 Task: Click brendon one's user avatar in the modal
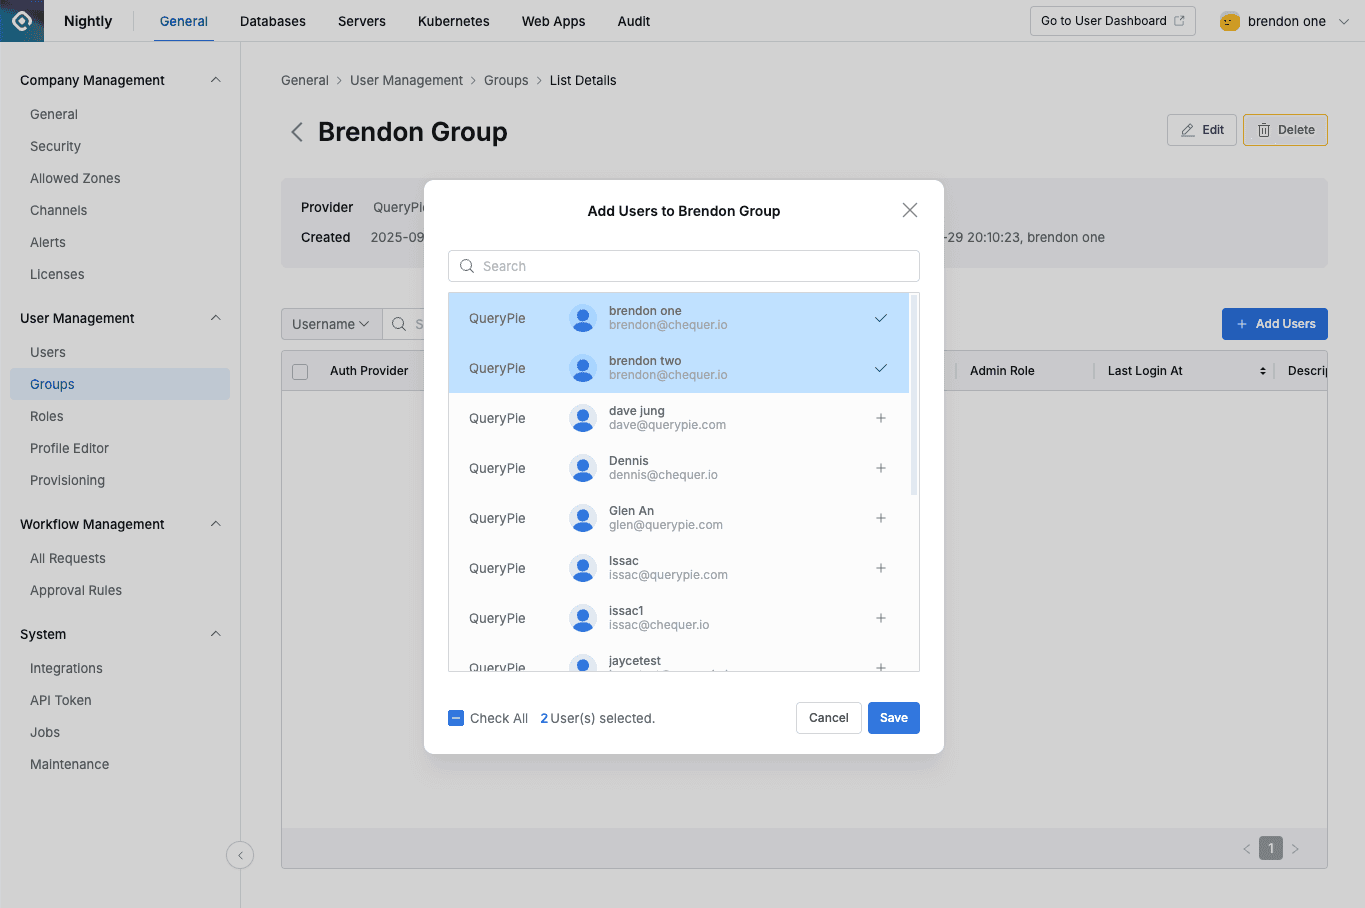(583, 318)
